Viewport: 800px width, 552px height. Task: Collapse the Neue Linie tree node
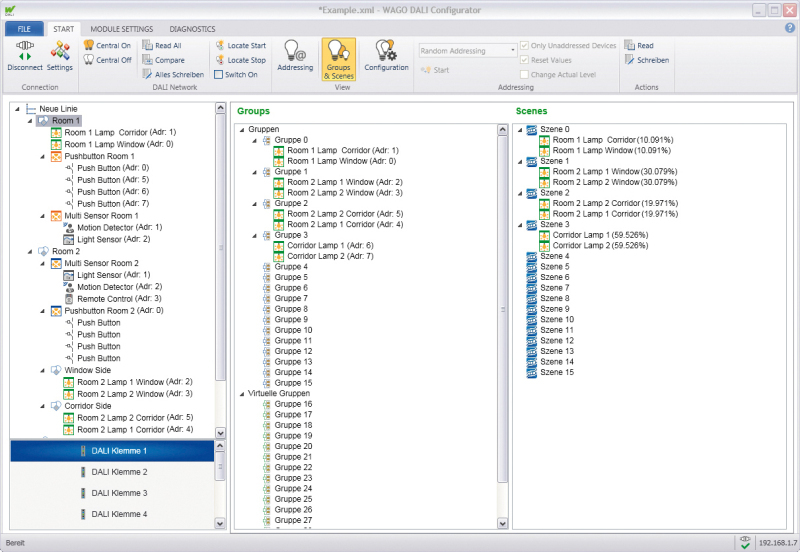(17, 109)
